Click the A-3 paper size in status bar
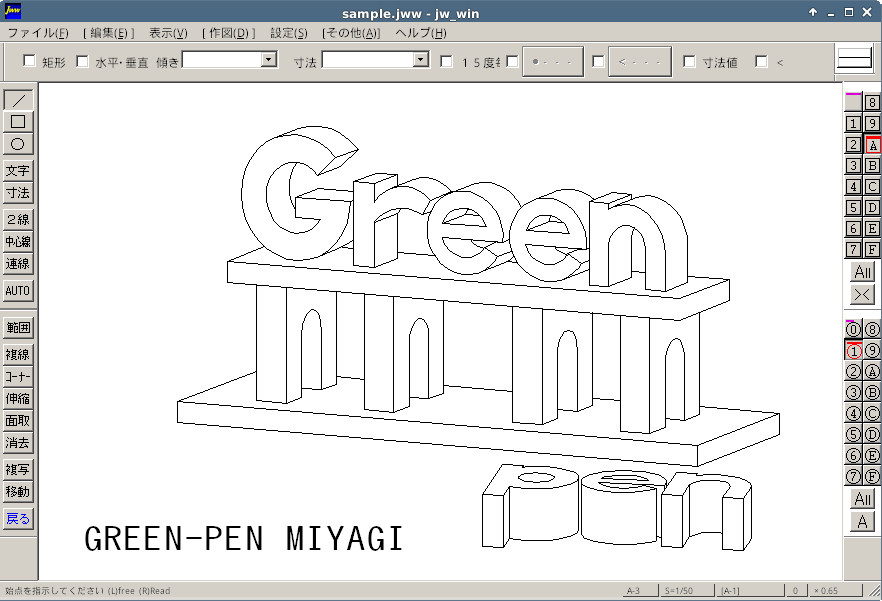 641,591
